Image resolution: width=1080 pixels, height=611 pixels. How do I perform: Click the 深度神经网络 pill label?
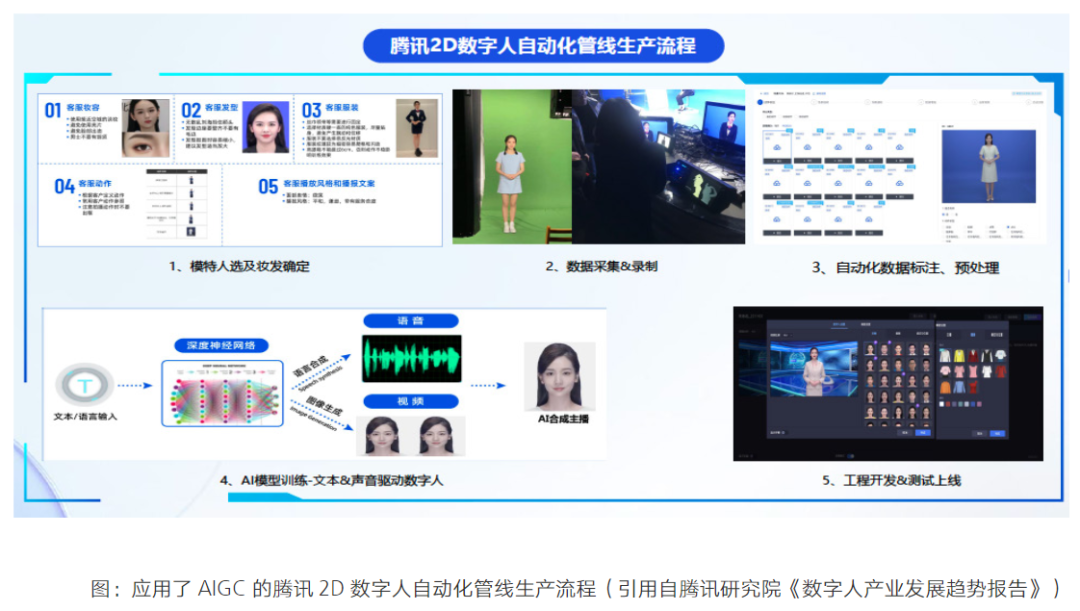pyautogui.click(x=221, y=345)
